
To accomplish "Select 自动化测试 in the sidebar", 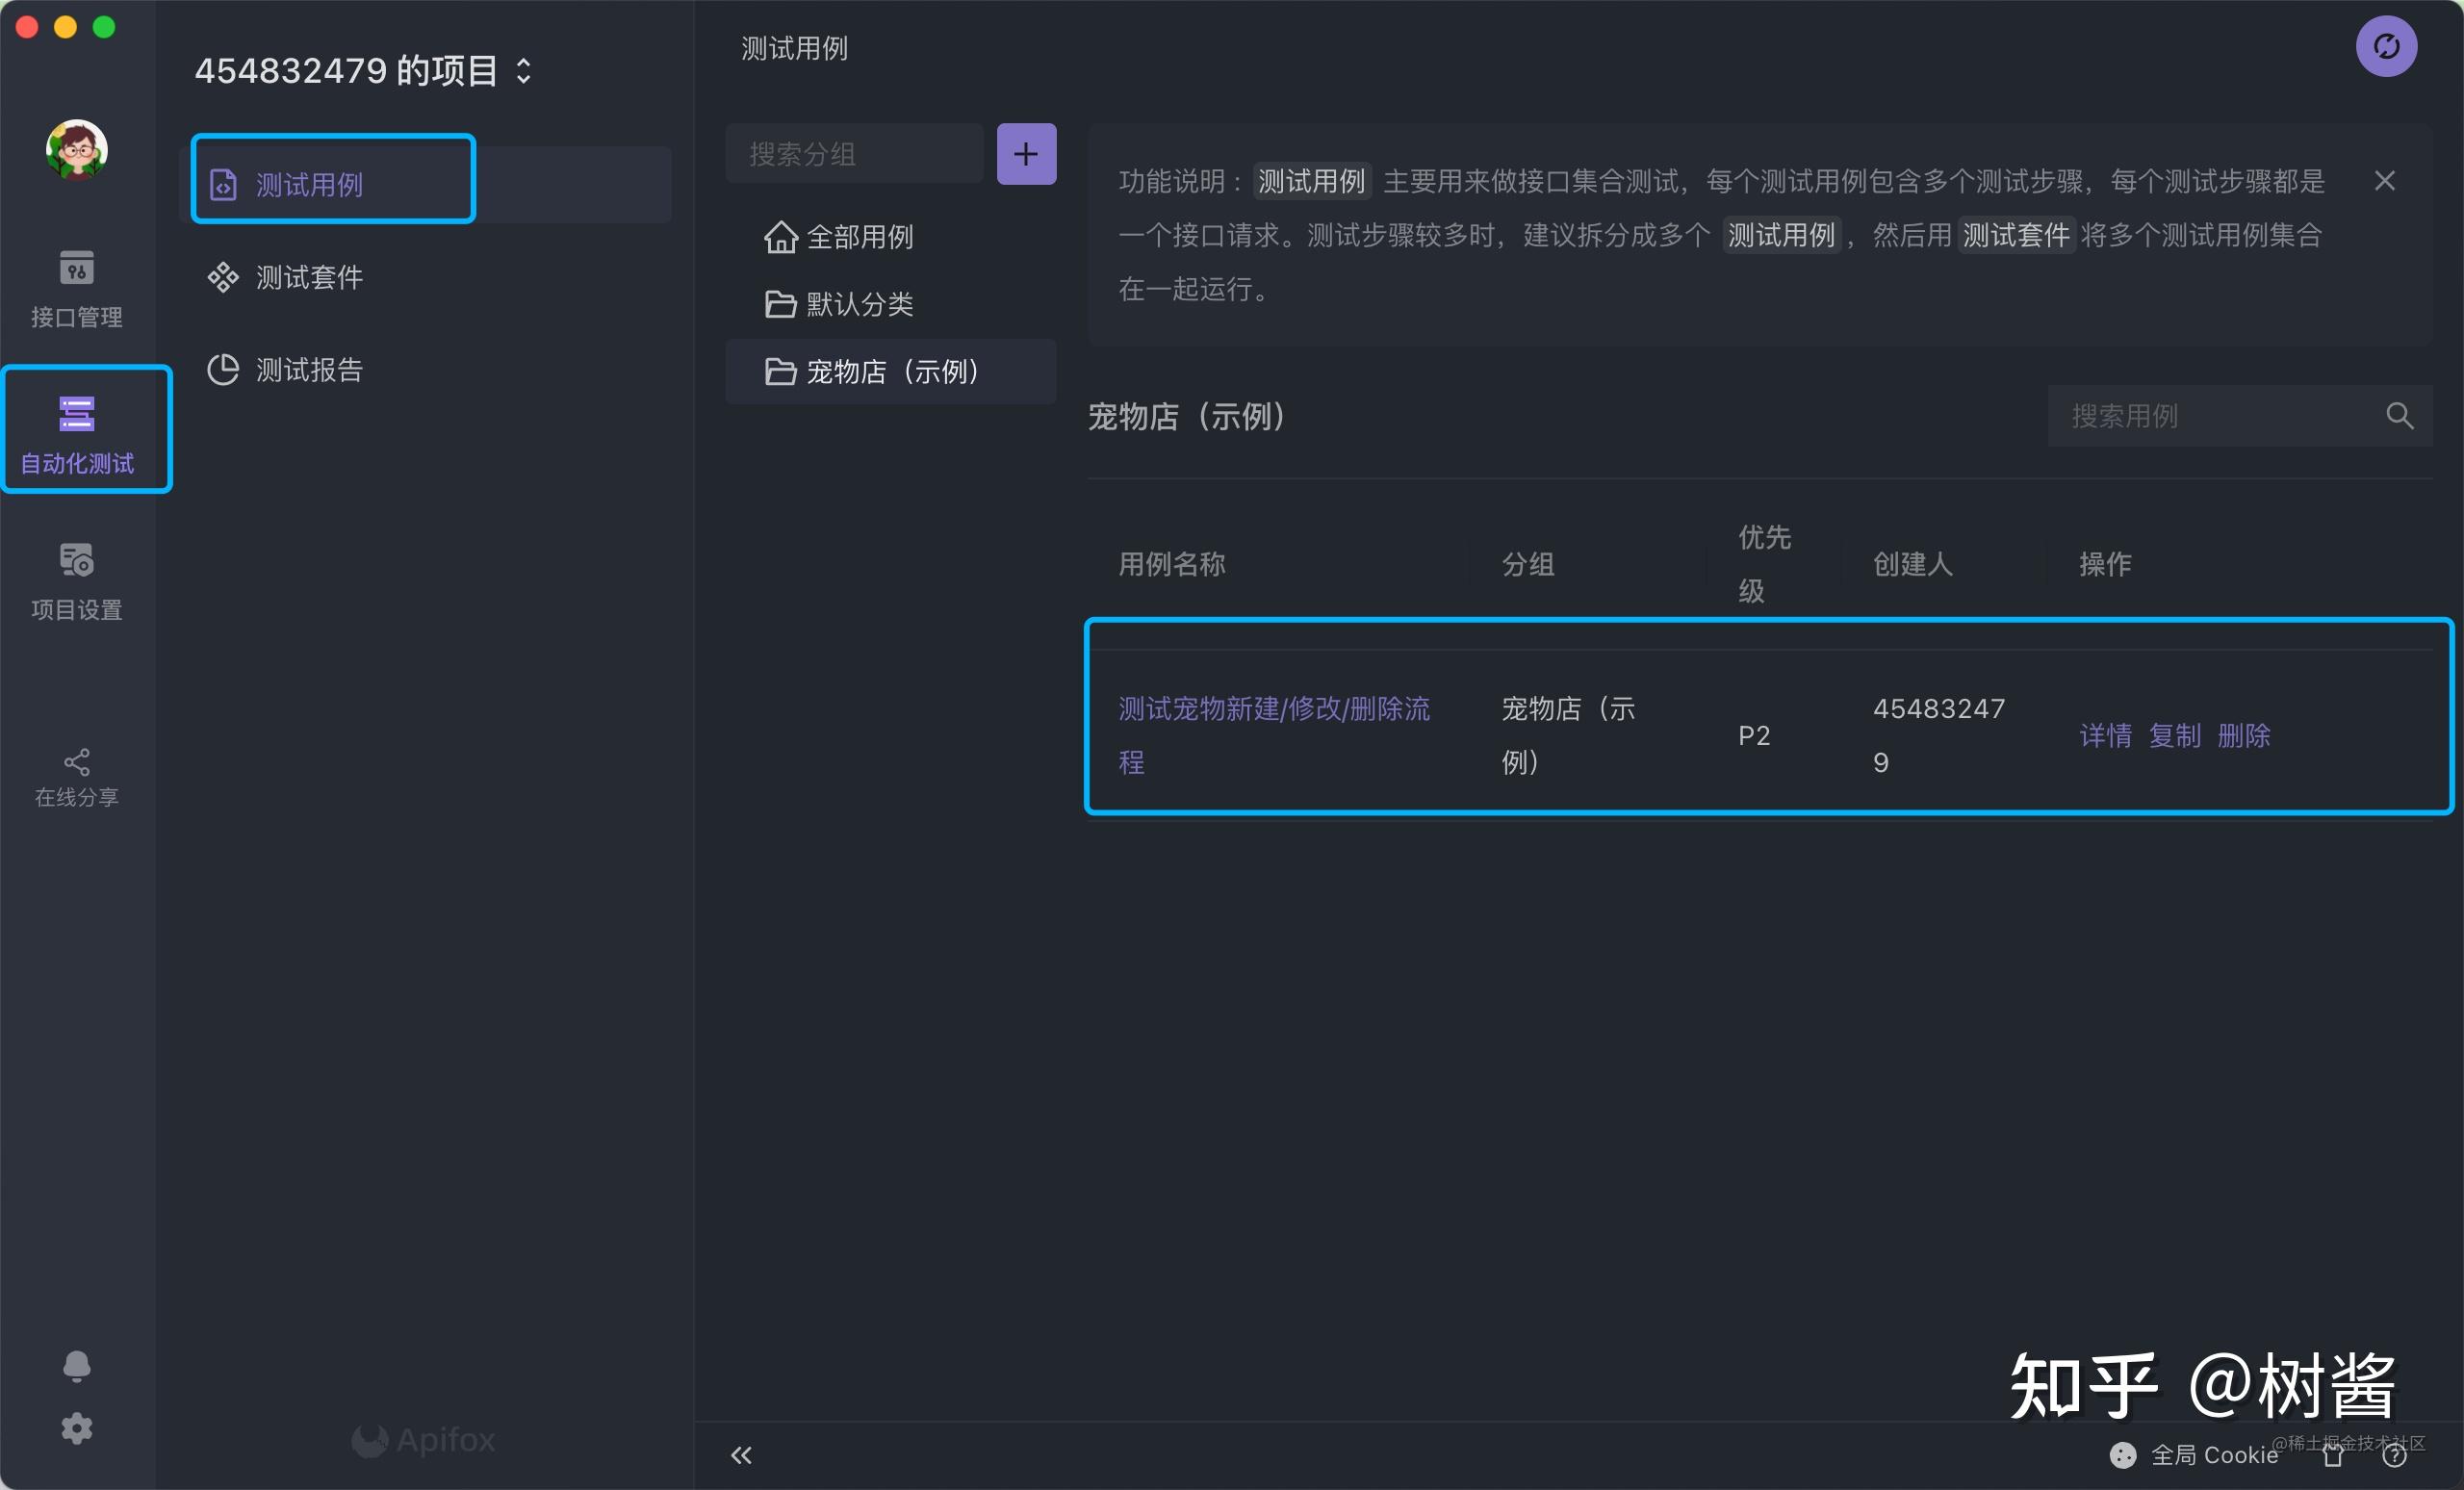I will 77,434.
